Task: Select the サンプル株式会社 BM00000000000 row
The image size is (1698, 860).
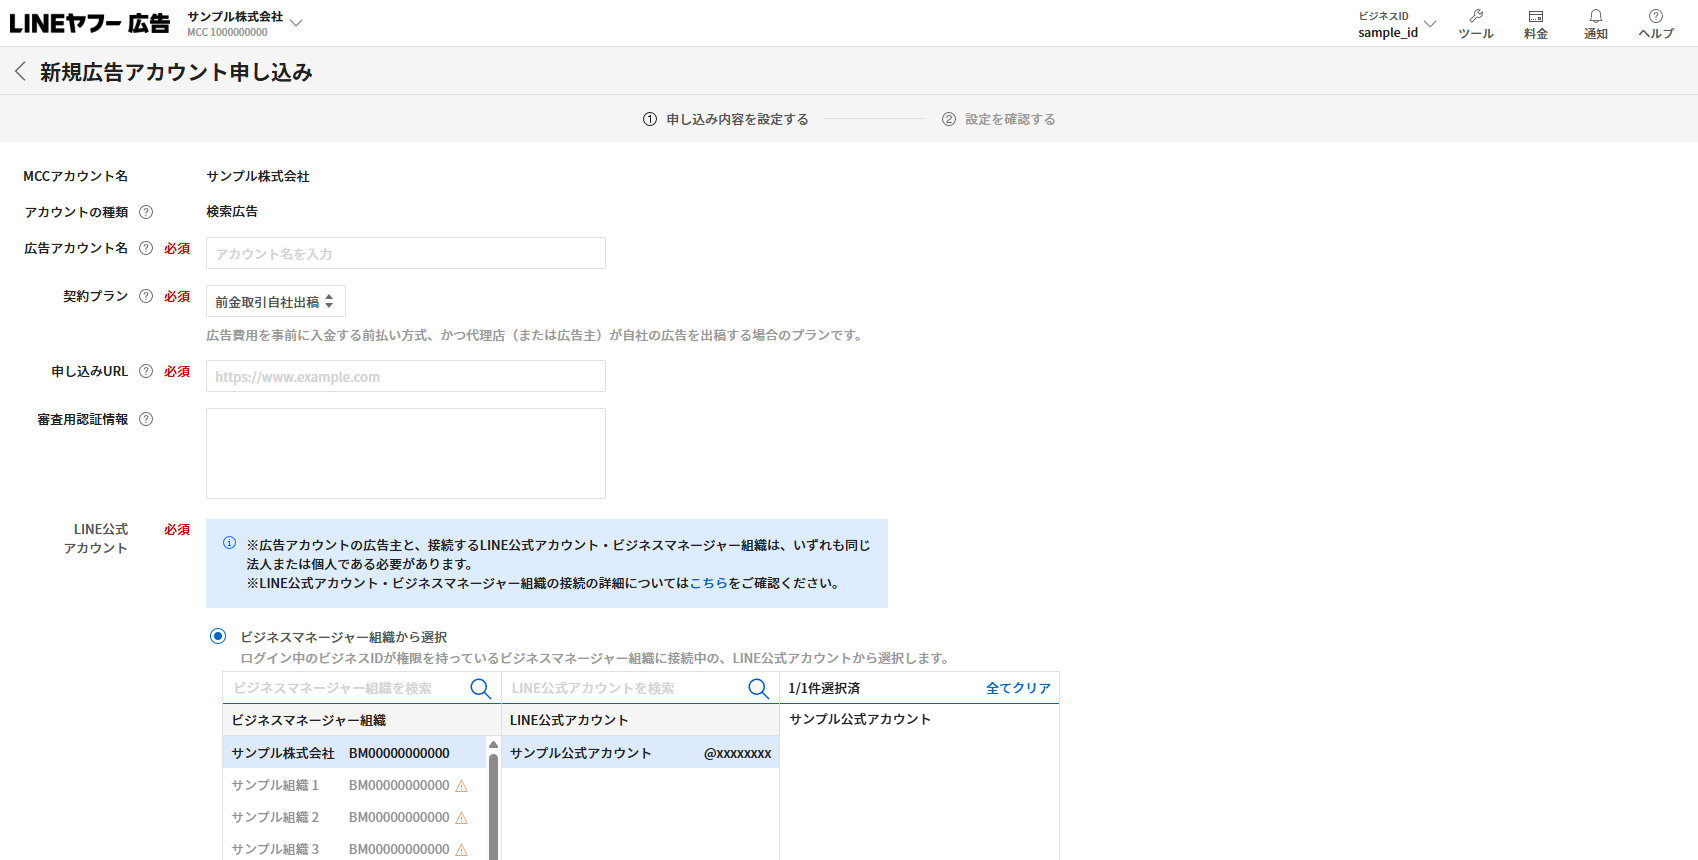Action: [x=354, y=753]
